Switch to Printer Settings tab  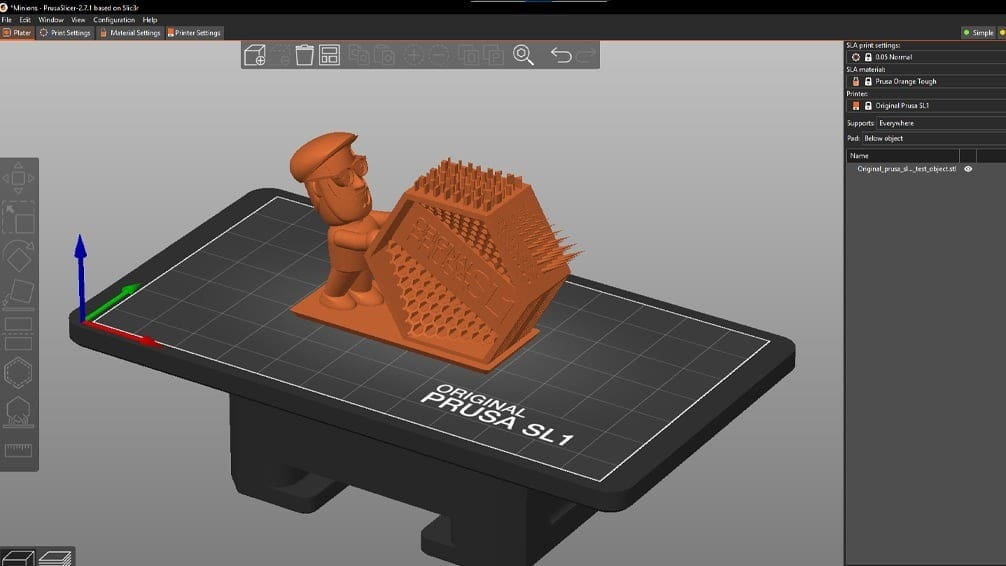[194, 33]
